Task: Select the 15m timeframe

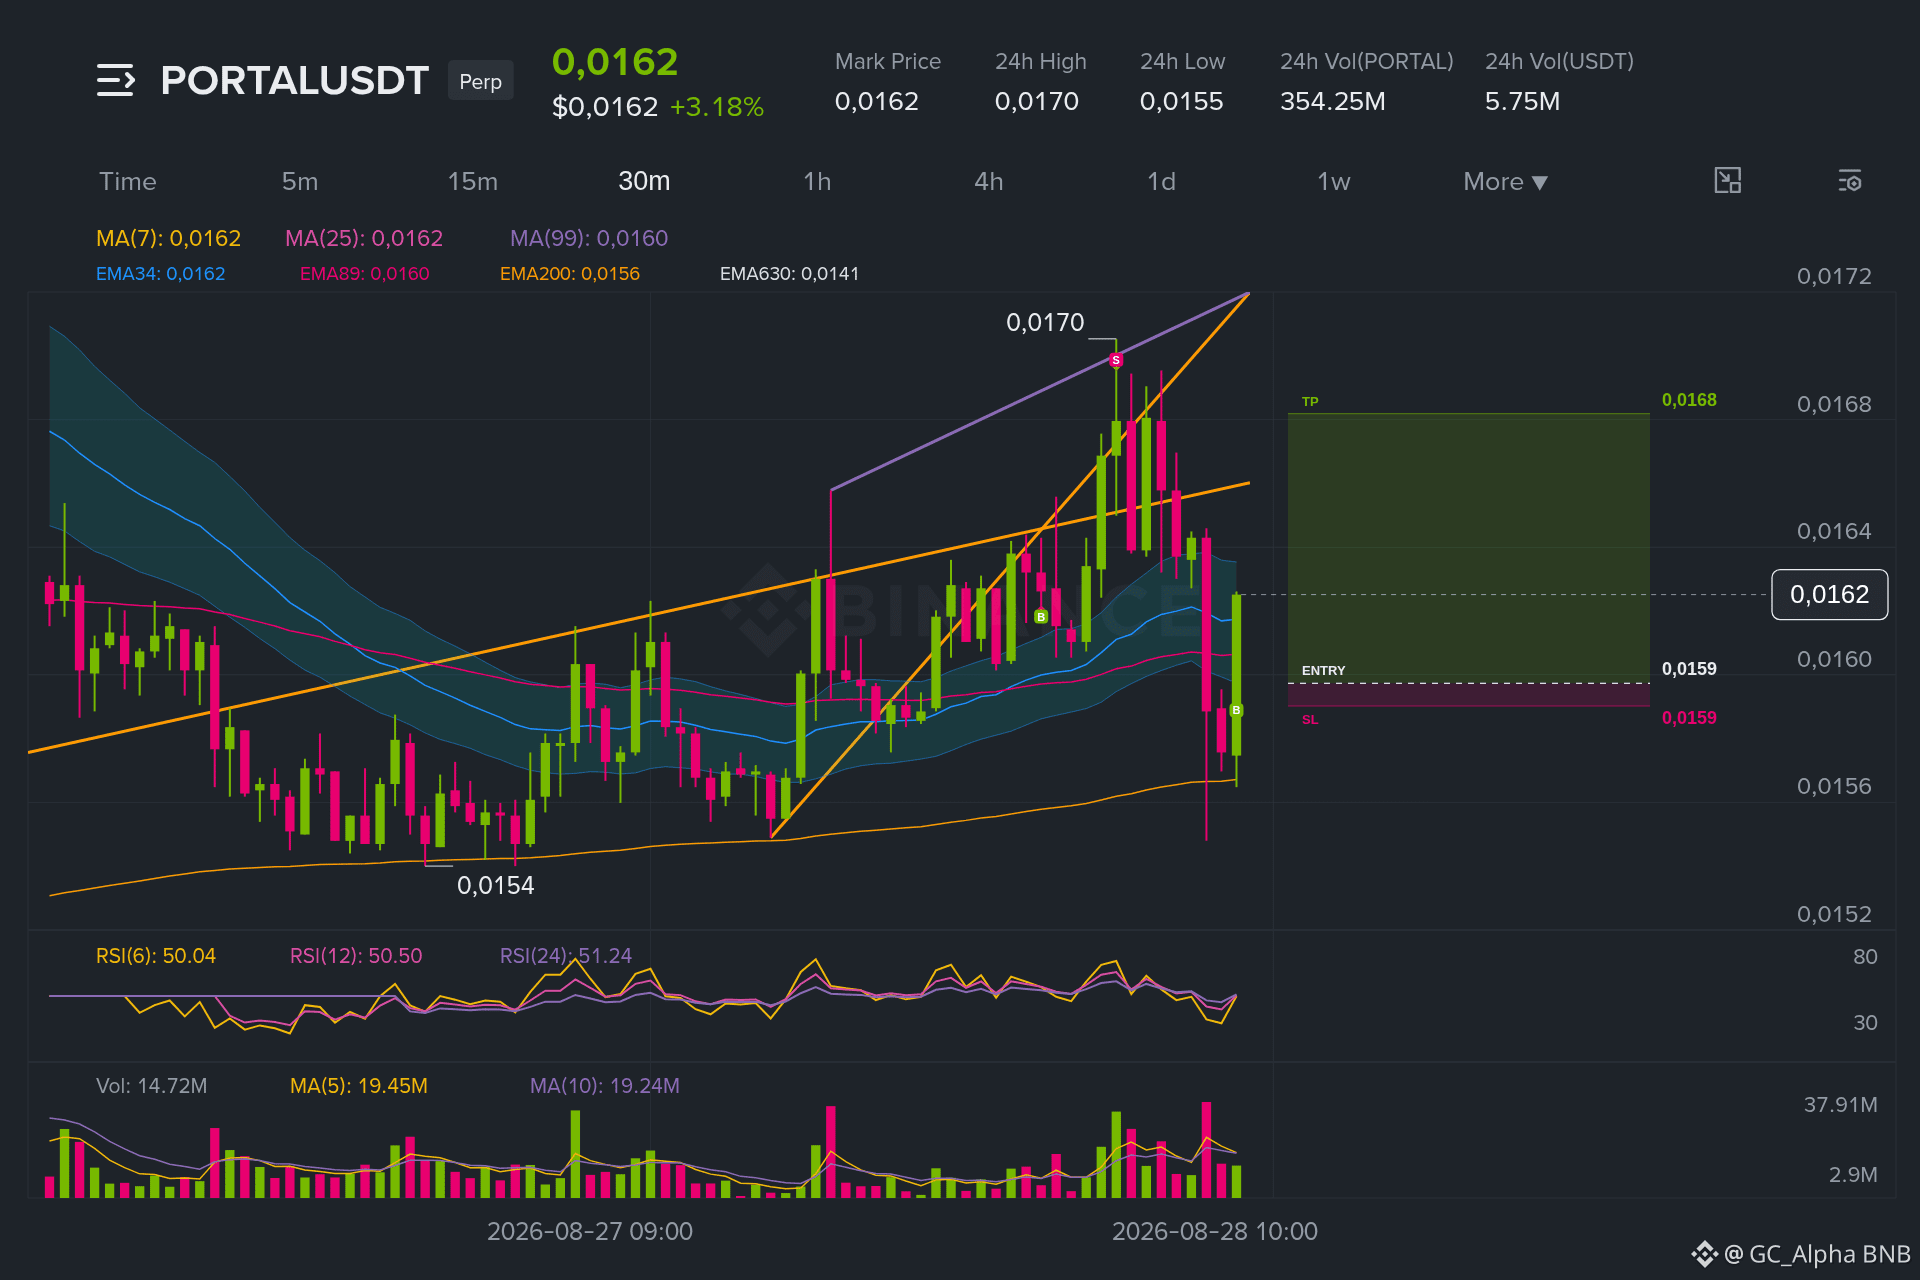Action: pyautogui.click(x=473, y=182)
